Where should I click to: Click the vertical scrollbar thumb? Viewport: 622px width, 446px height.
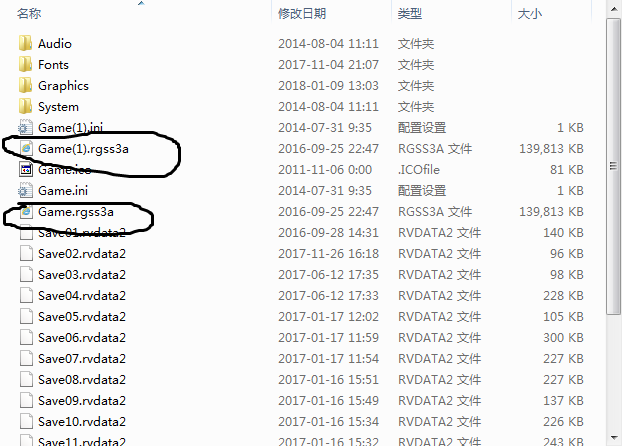(x=613, y=166)
